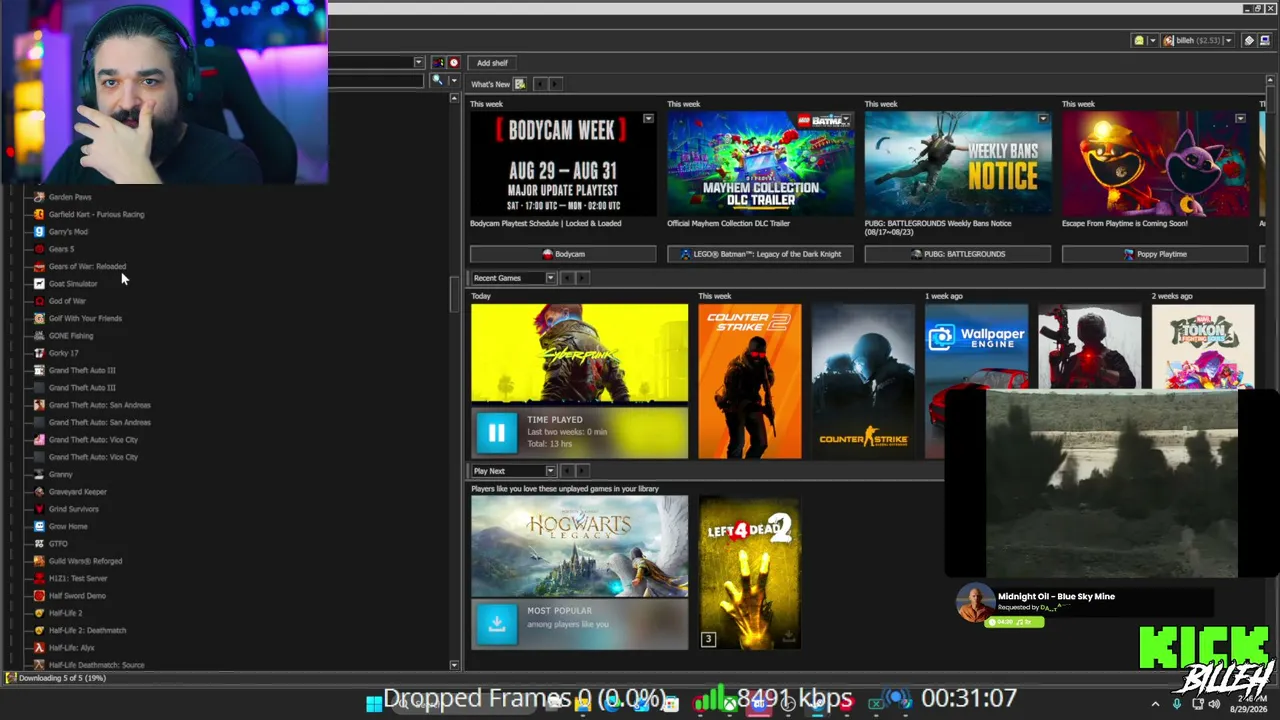The height and width of the screenshot is (720, 1280).
Task: Click the Gears 5 game icon
Action: [x=39, y=249]
